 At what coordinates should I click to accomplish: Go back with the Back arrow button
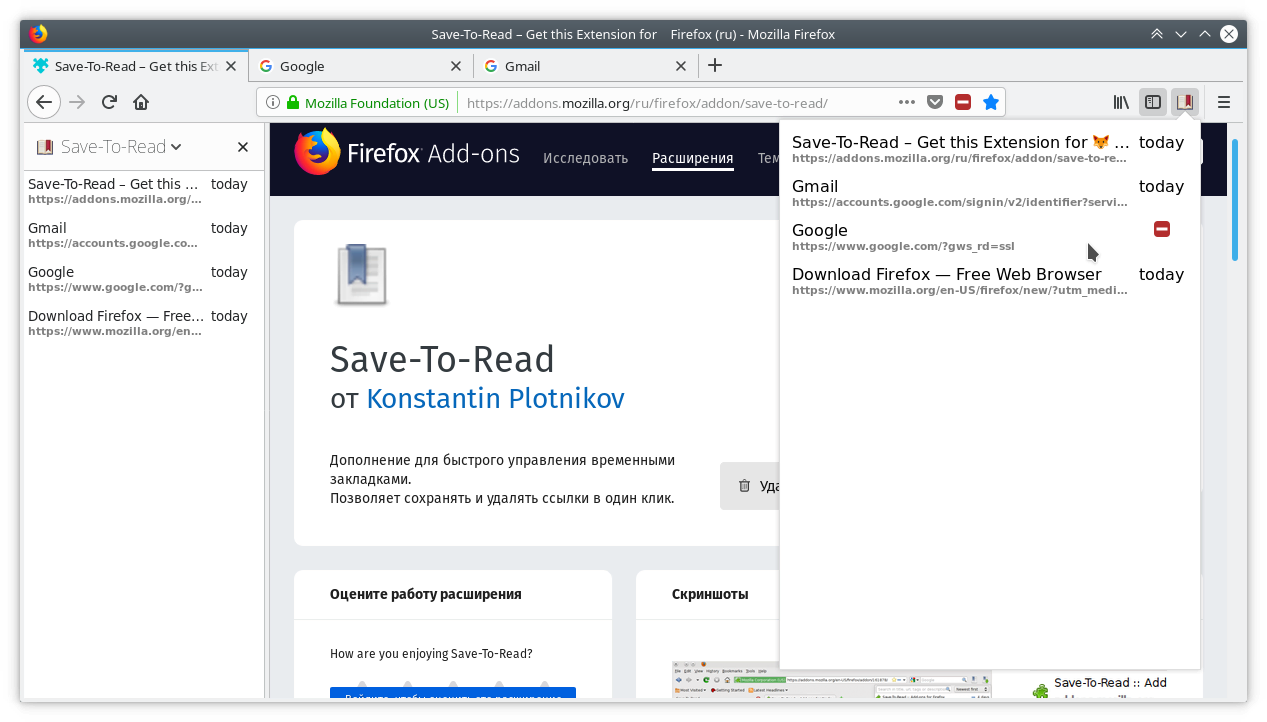[x=44, y=102]
